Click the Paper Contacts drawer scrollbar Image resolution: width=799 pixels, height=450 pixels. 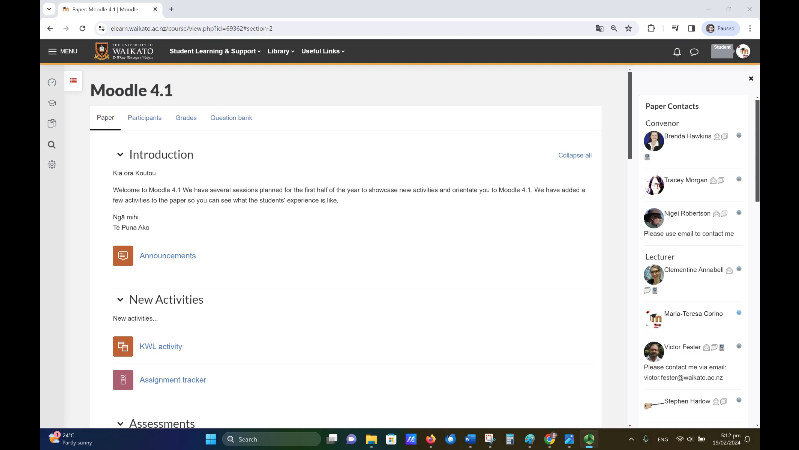click(x=757, y=151)
